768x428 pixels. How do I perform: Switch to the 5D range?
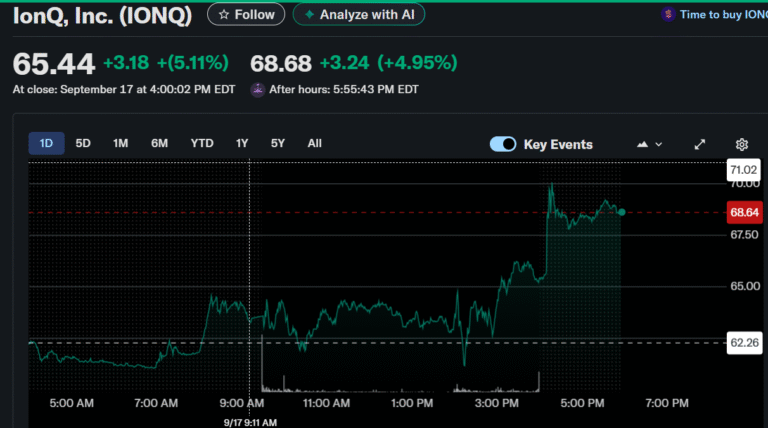[83, 143]
